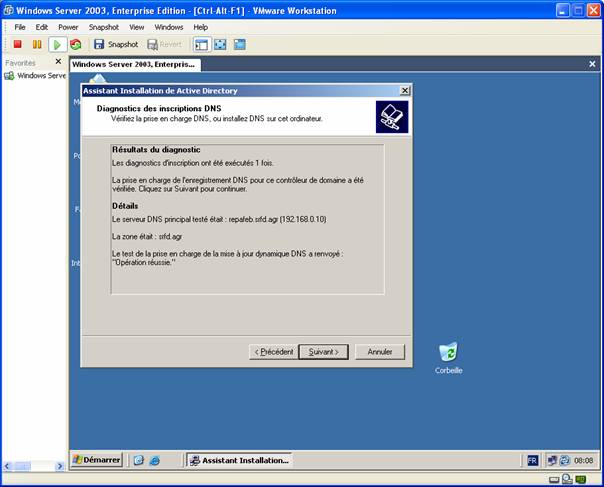Click the green Power On play icon
This screenshot has height=487, width=604.
point(57,45)
